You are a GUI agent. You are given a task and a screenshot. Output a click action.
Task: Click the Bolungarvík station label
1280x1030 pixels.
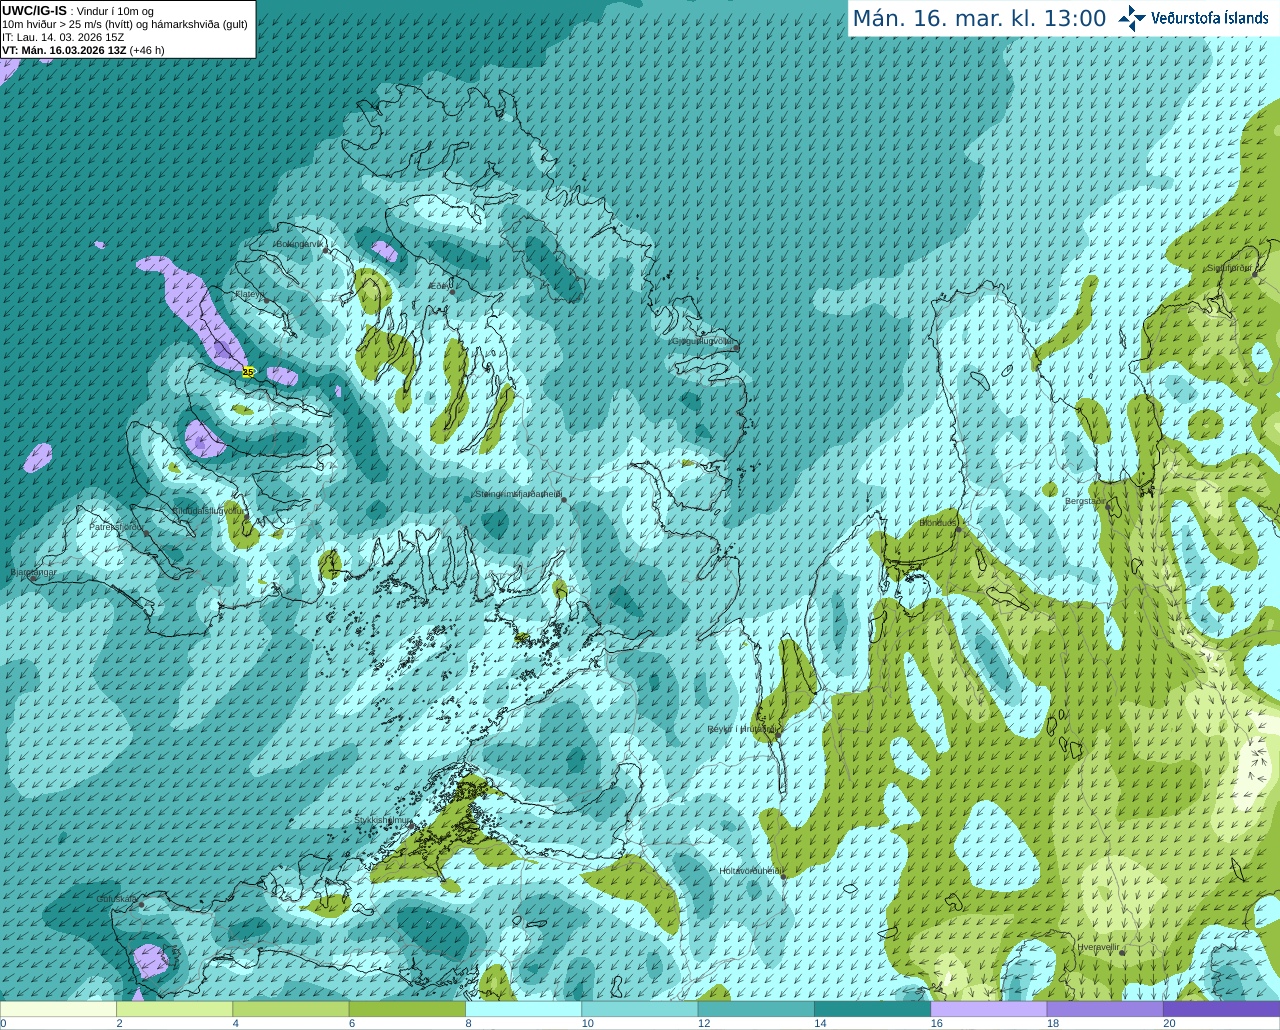[x=299, y=244]
